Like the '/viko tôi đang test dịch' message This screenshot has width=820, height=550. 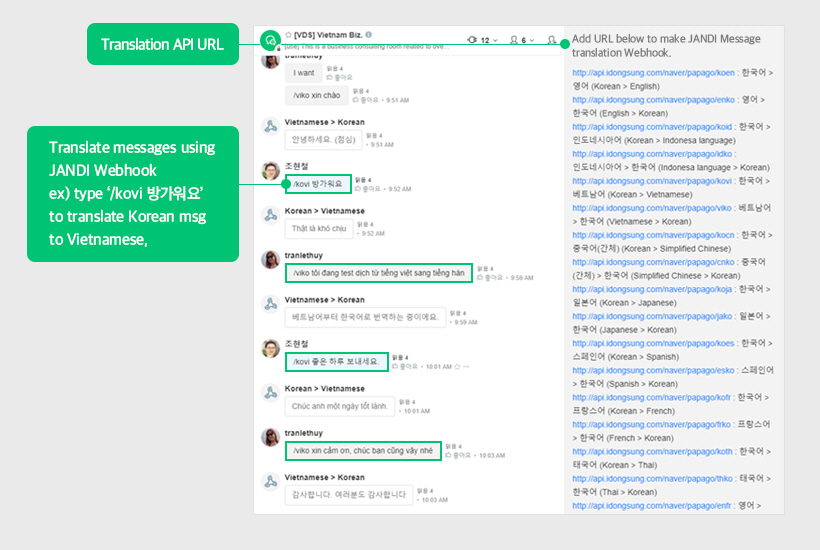click(489, 278)
